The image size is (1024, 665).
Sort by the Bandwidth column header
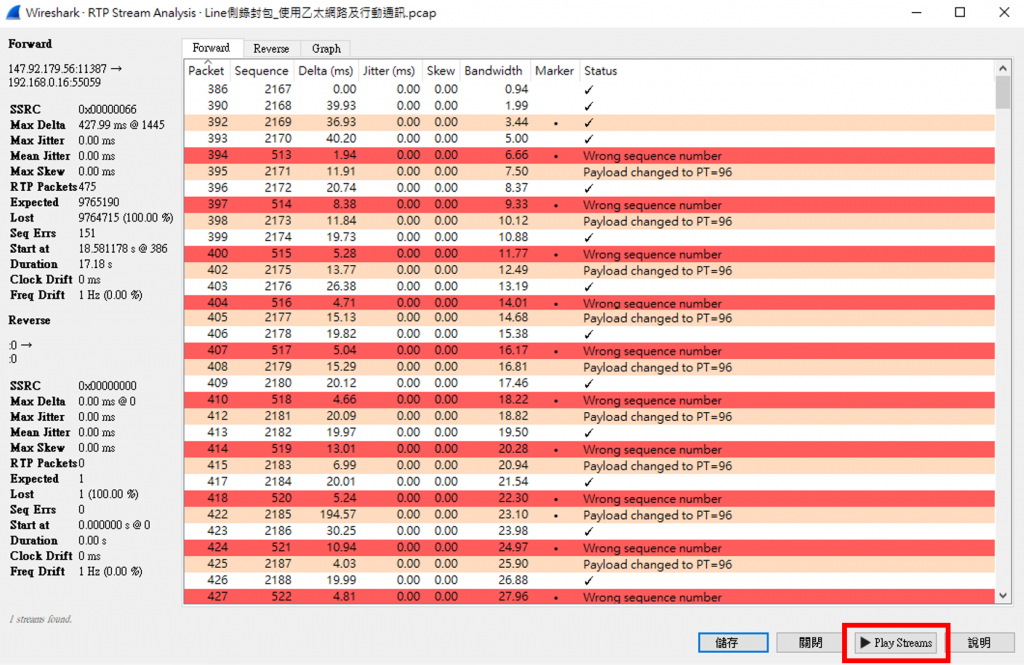pyautogui.click(x=493, y=71)
